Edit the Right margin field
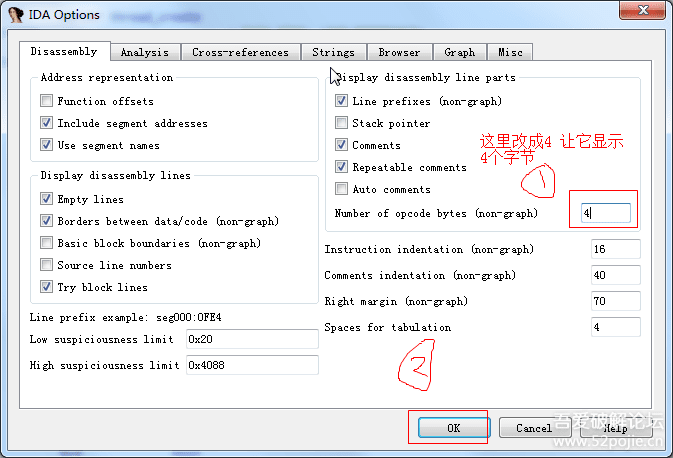 (615, 301)
